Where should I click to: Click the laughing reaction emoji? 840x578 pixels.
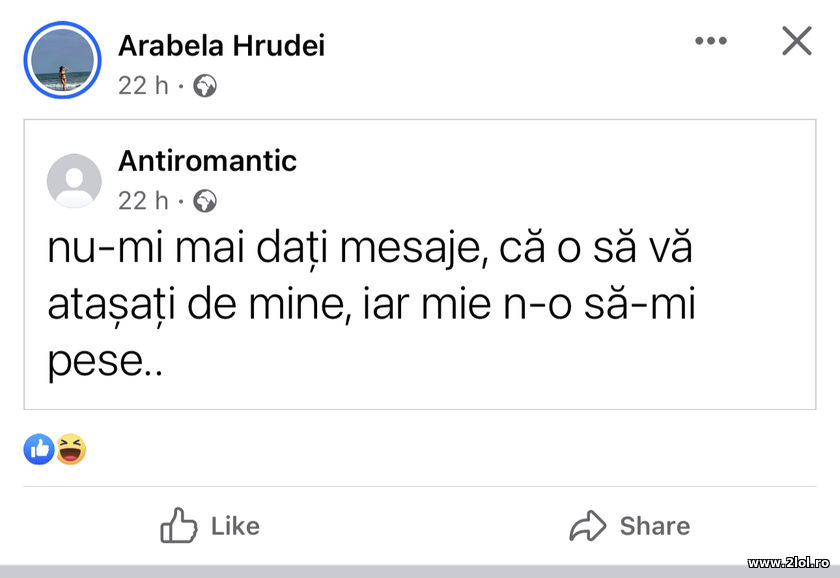69,451
